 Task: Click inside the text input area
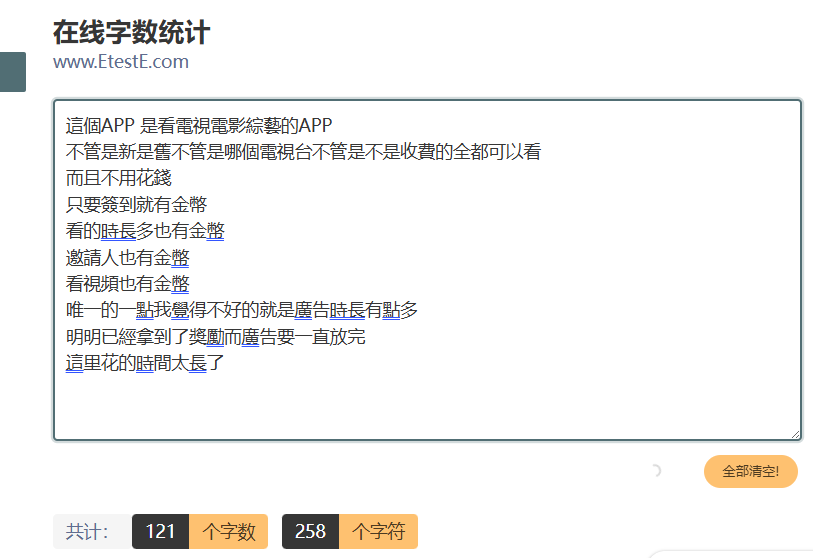click(427, 270)
